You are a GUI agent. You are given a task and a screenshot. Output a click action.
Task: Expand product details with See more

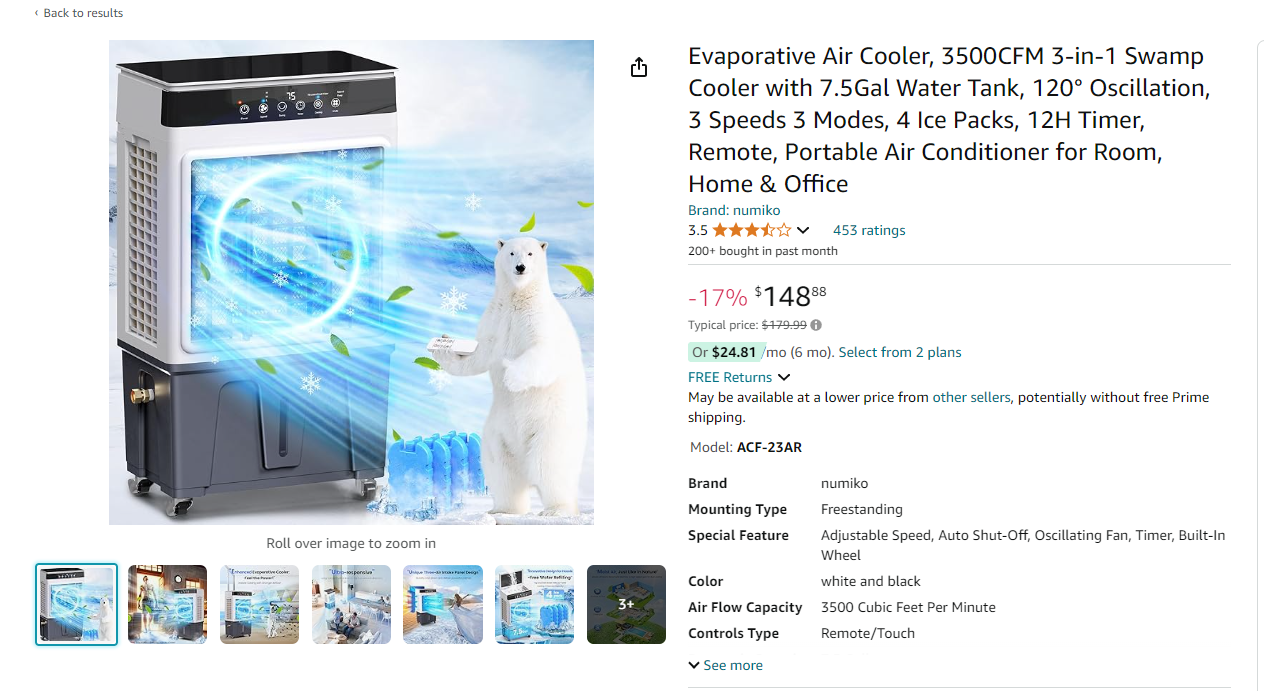(726, 665)
